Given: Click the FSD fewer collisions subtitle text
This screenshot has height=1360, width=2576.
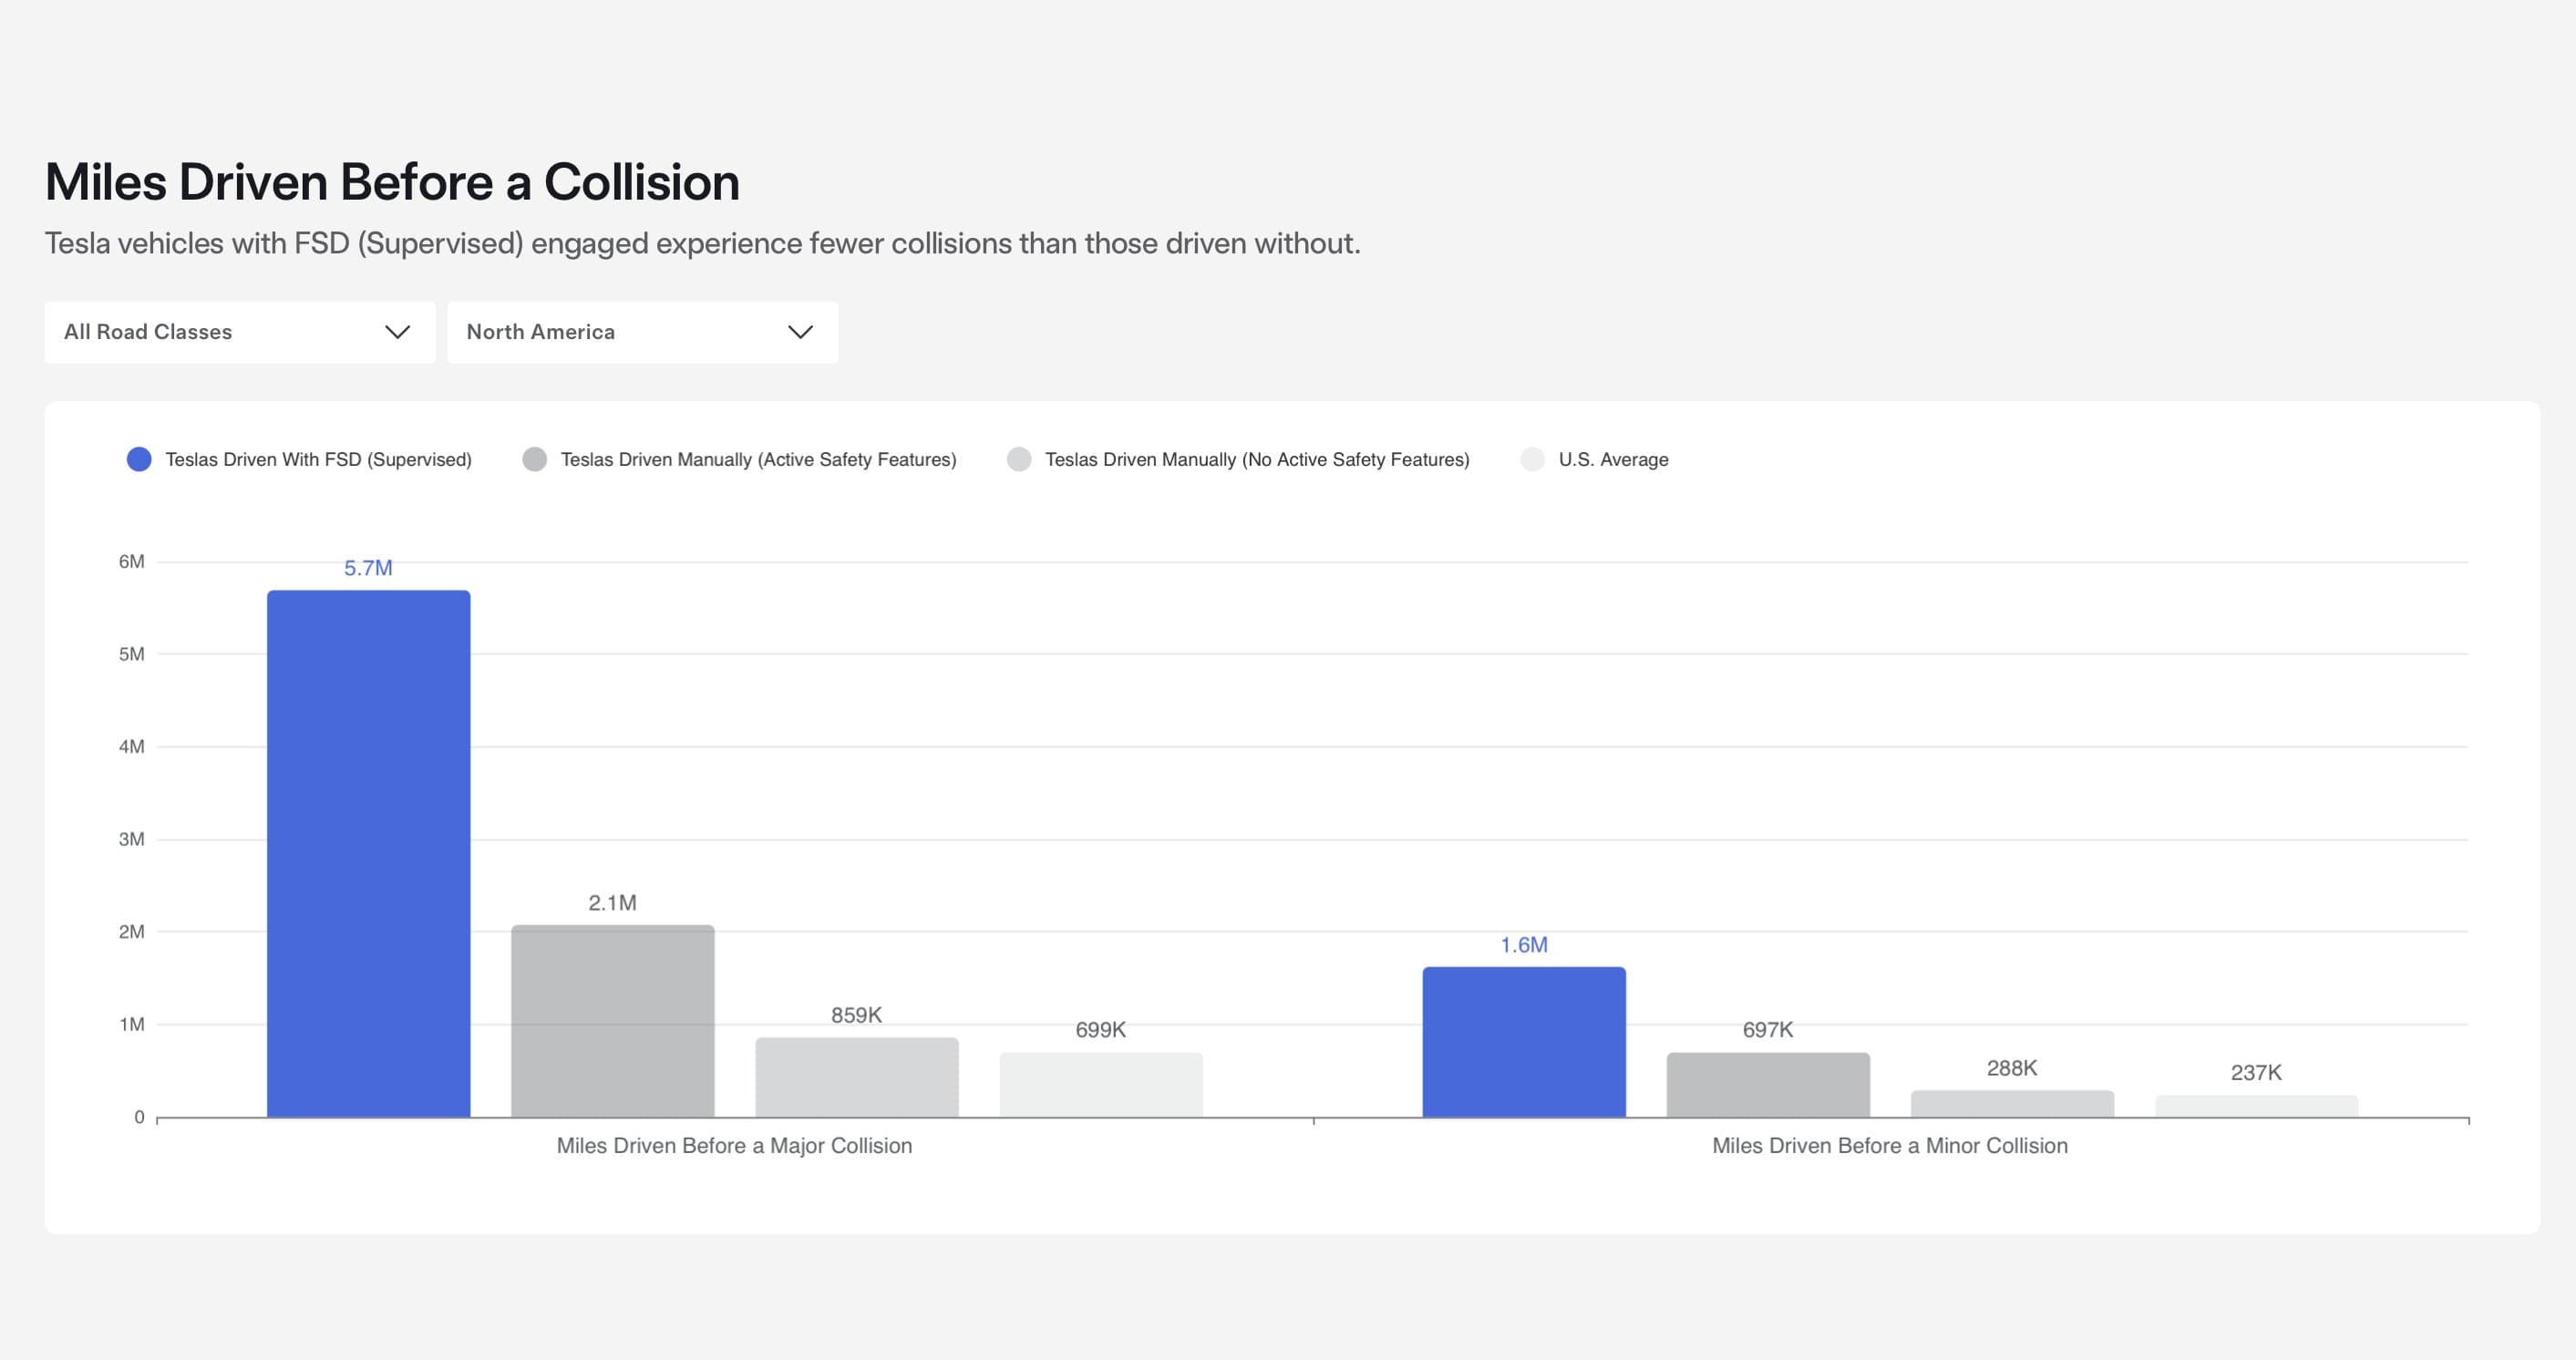Looking at the screenshot, I should click(x=703, y=243).
